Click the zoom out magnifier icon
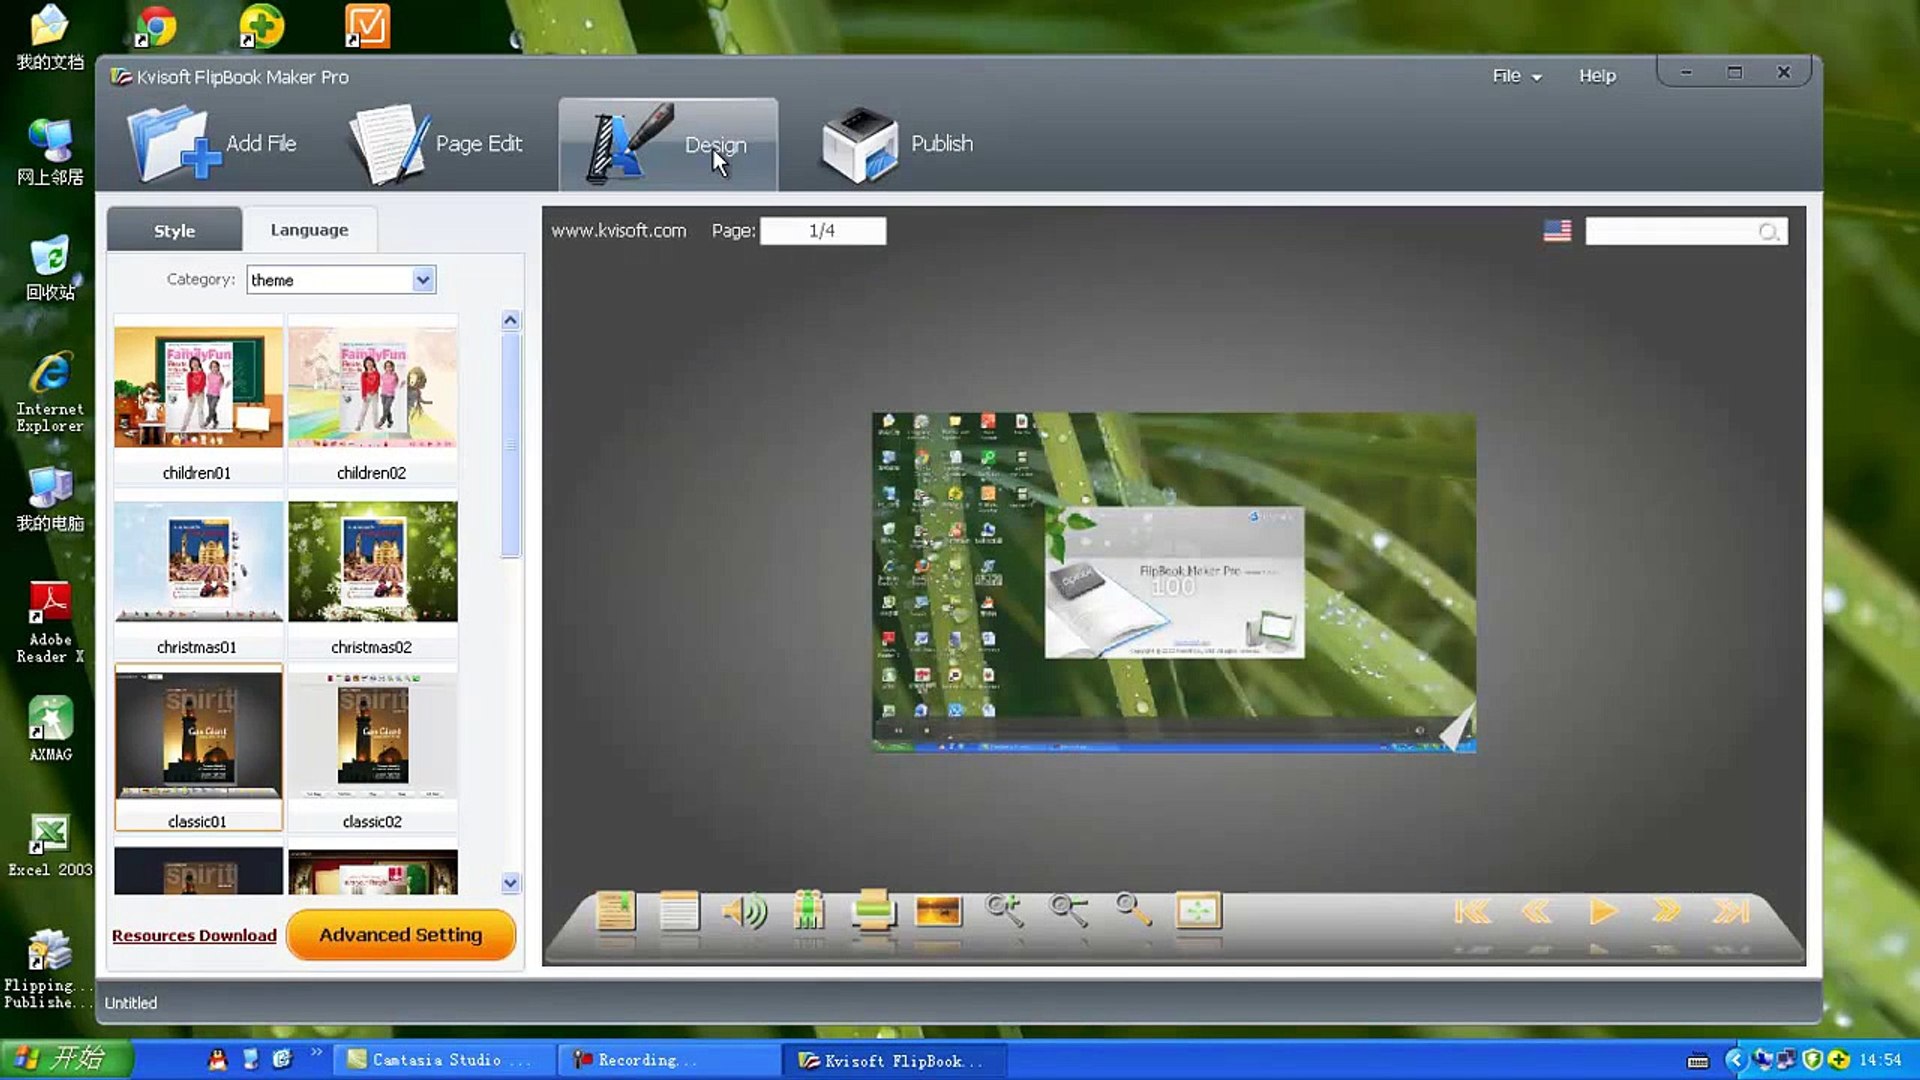 (x=1068, y=910)
